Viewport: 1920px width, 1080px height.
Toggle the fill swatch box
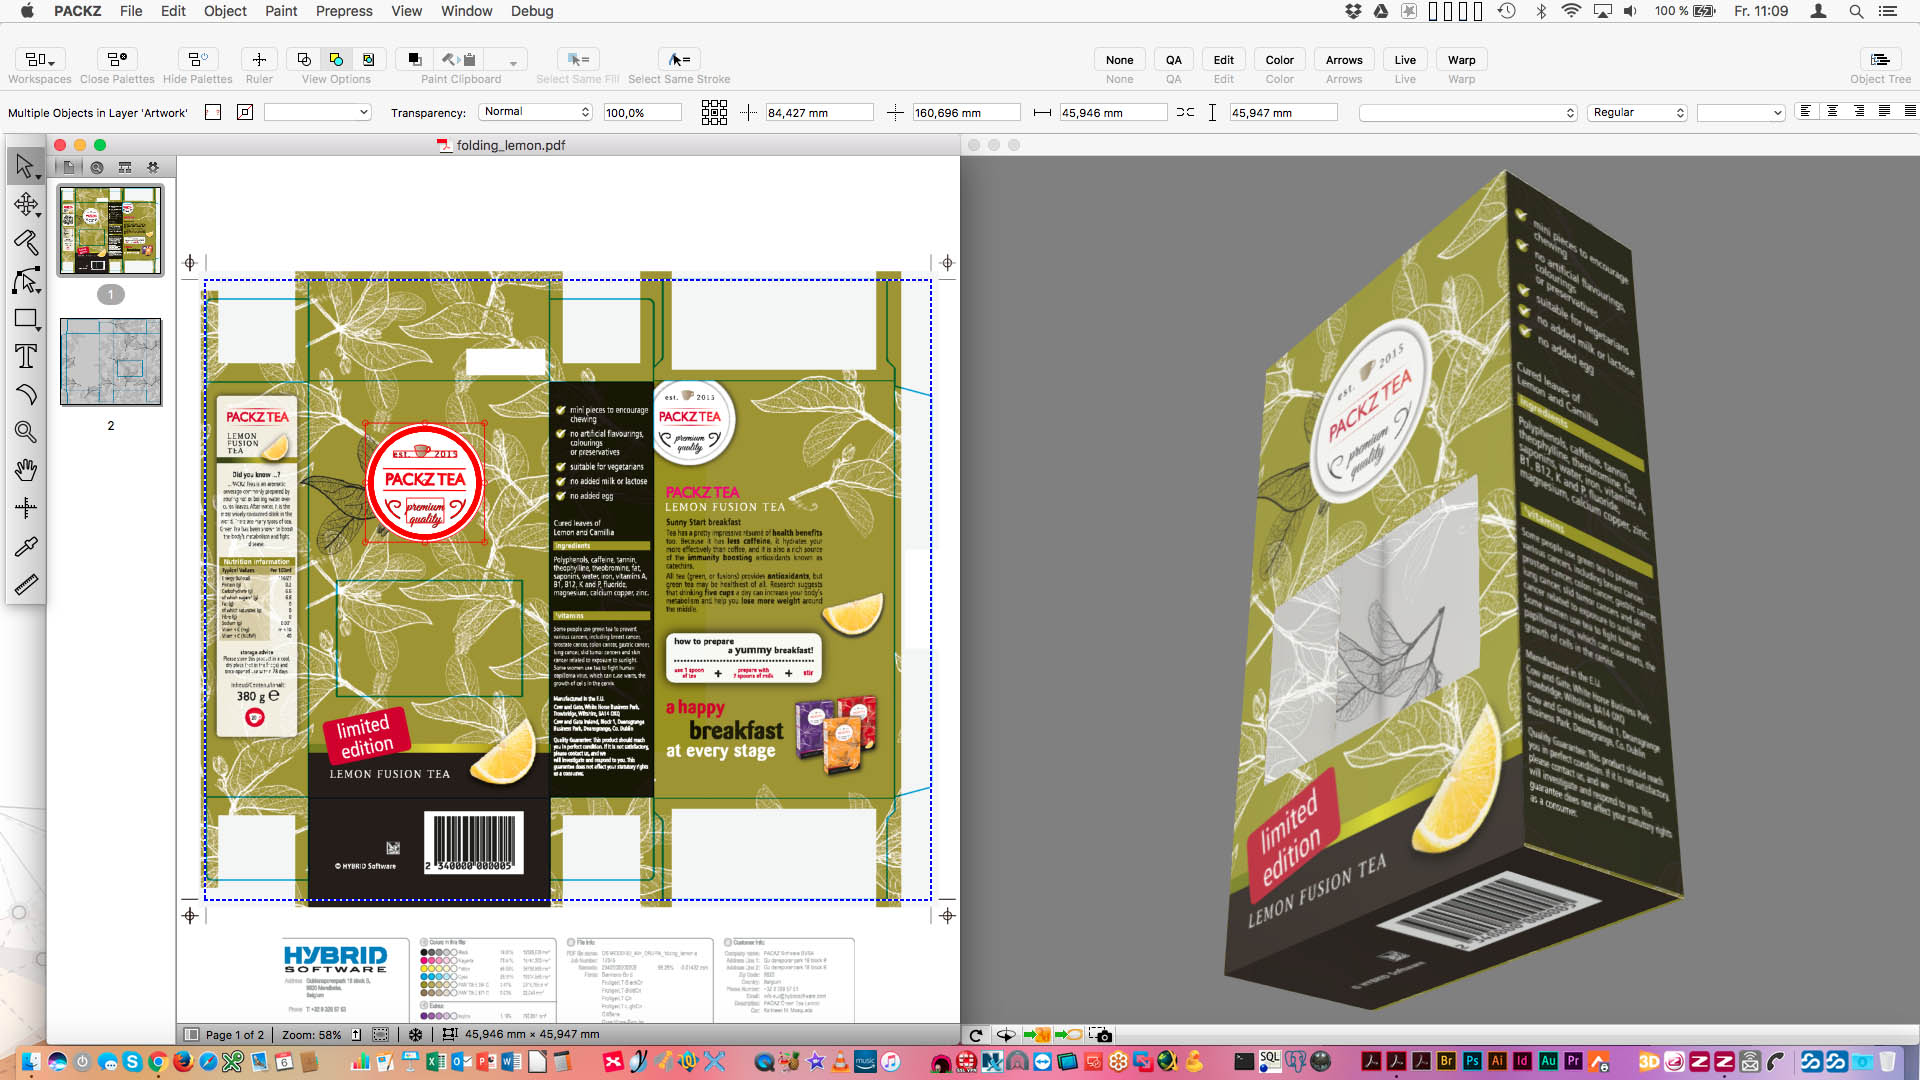pos(213,112)
